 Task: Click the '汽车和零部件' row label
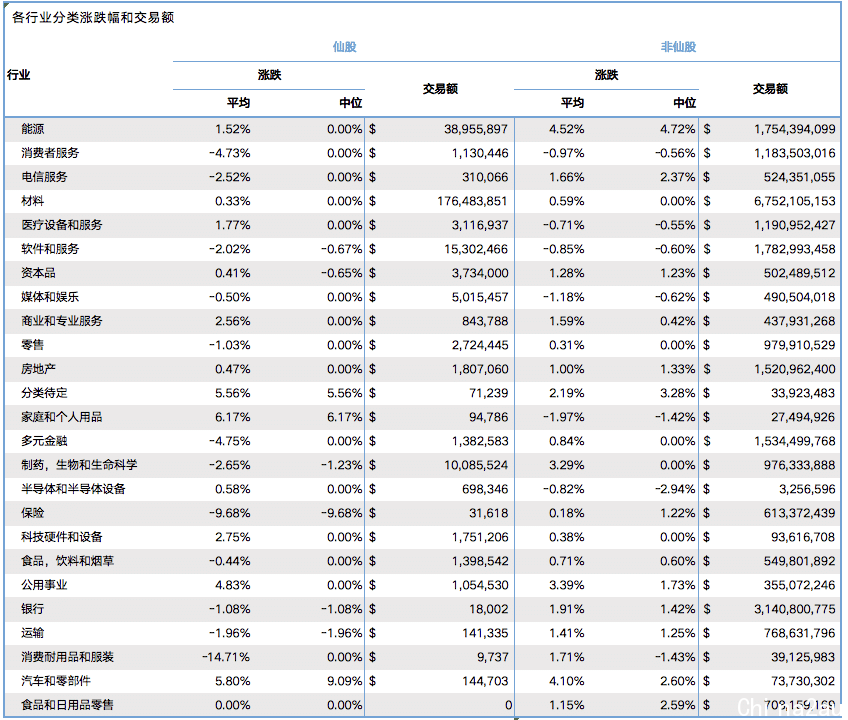(x=56, y=681)
